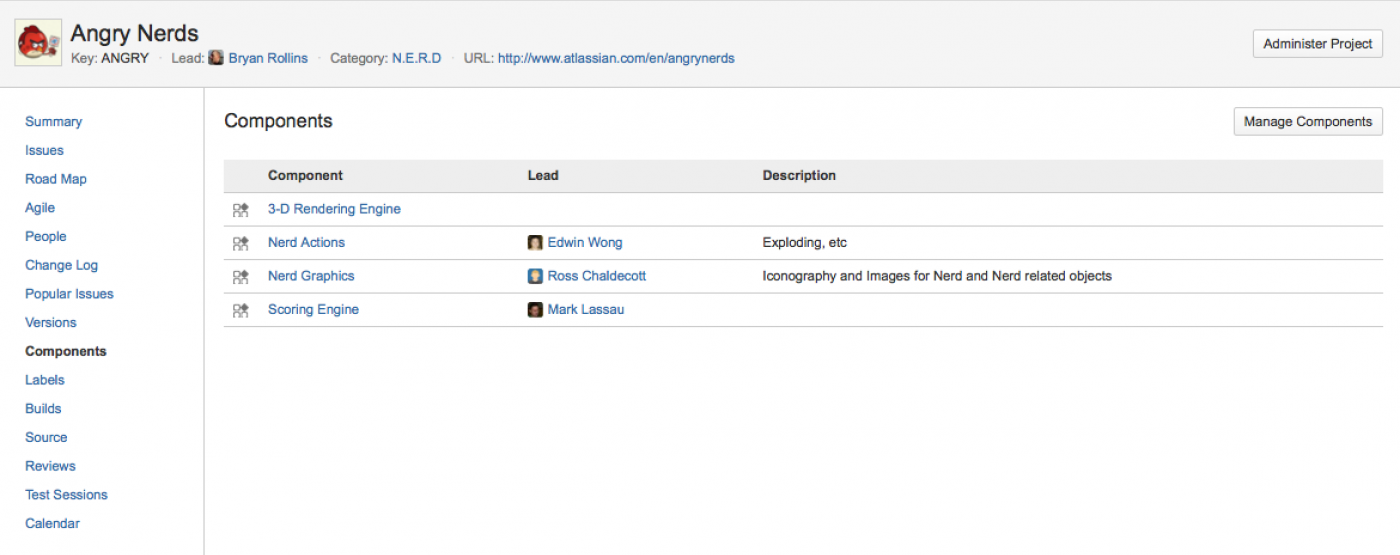Screen dimensions: 1400x555
Task: Open the Popular Issues sidebar tab
Action: pyautogui.click(x=69, y=294)
